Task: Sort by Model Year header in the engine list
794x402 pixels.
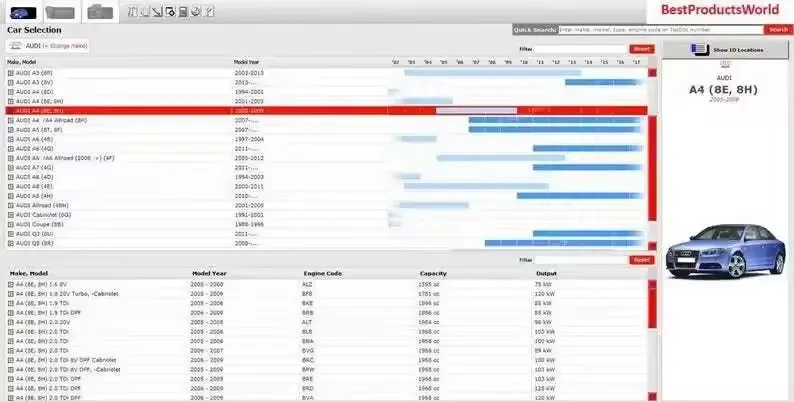Action: 209,273
